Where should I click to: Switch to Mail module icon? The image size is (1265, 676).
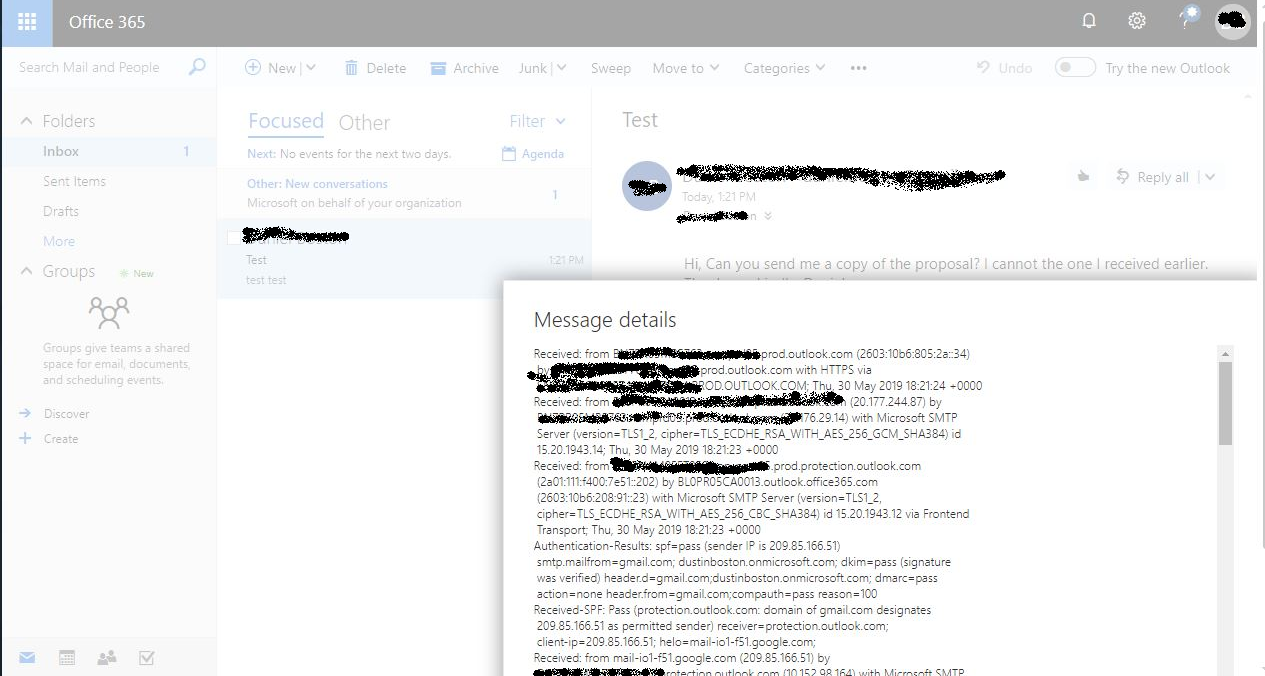pos(27,657)
